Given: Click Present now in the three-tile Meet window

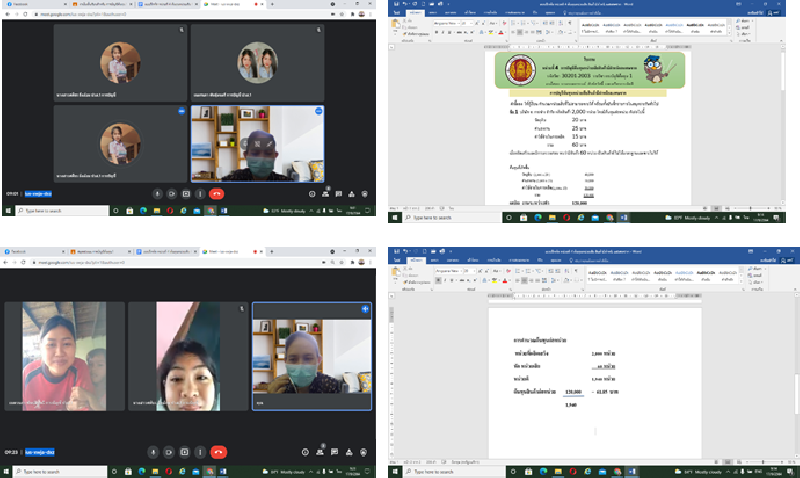Looking at the screenshot, I should [185, 451].
